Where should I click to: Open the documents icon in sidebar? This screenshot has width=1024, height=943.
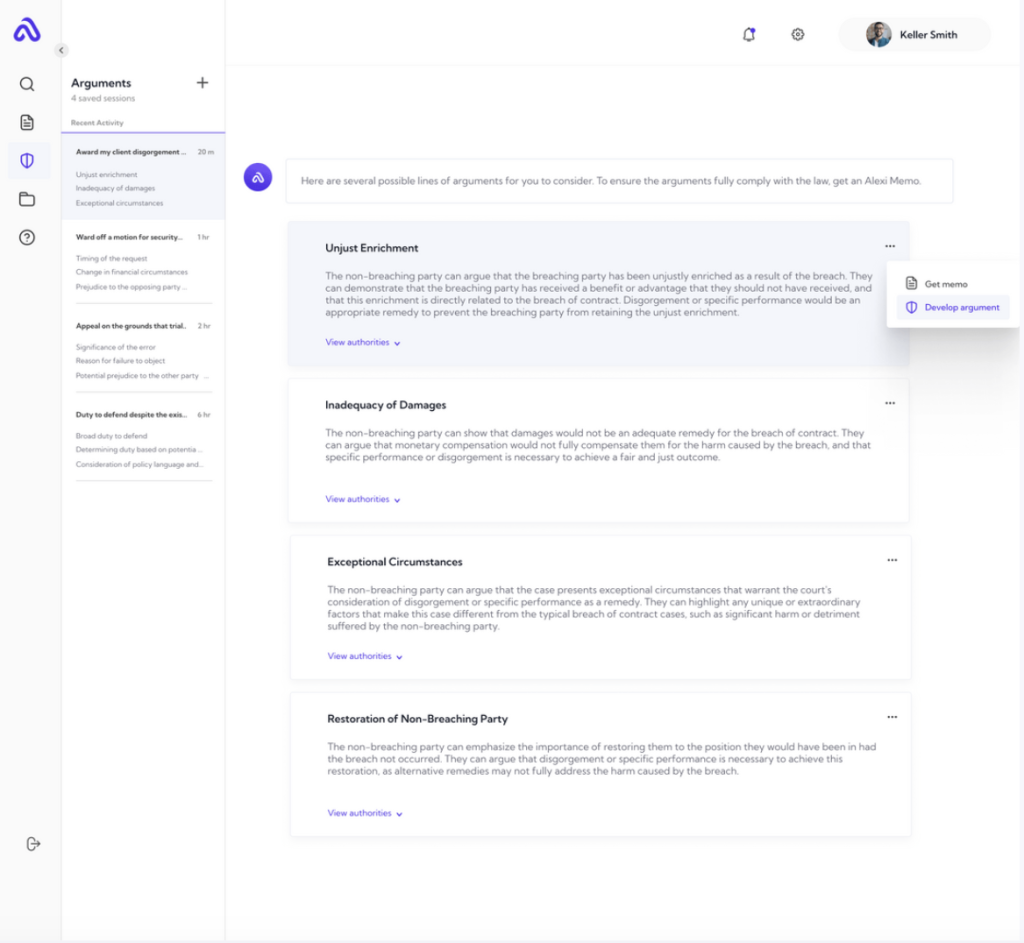tap(27, 122)
